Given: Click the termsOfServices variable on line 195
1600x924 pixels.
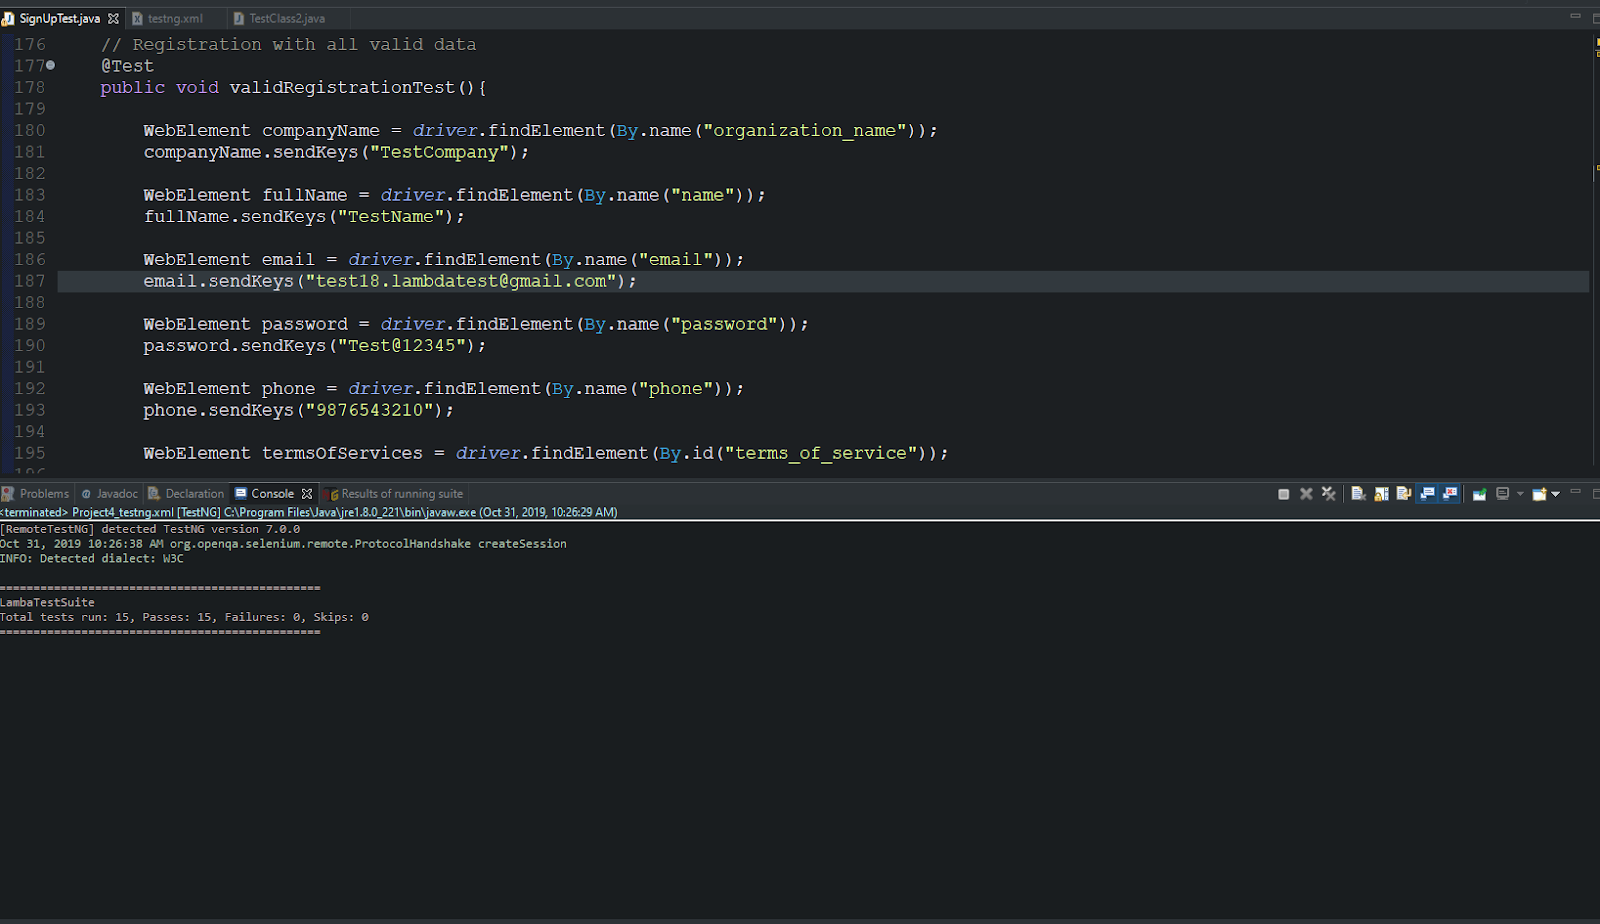Looking at the screenshot, I should [342, 453].
